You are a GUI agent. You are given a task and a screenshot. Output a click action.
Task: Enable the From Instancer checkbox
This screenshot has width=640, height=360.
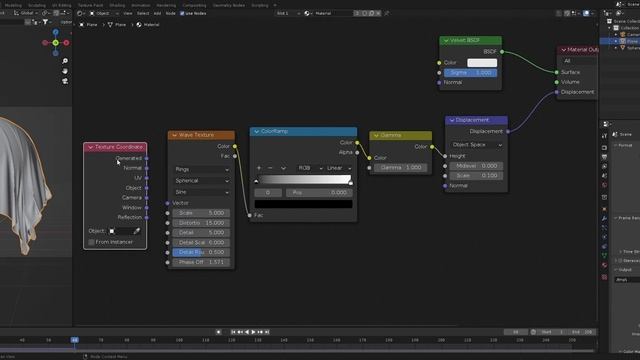(91, 242)
